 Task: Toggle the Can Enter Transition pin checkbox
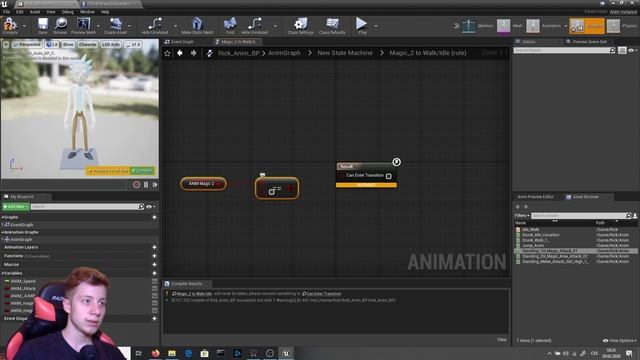click(x=389, y=176)
